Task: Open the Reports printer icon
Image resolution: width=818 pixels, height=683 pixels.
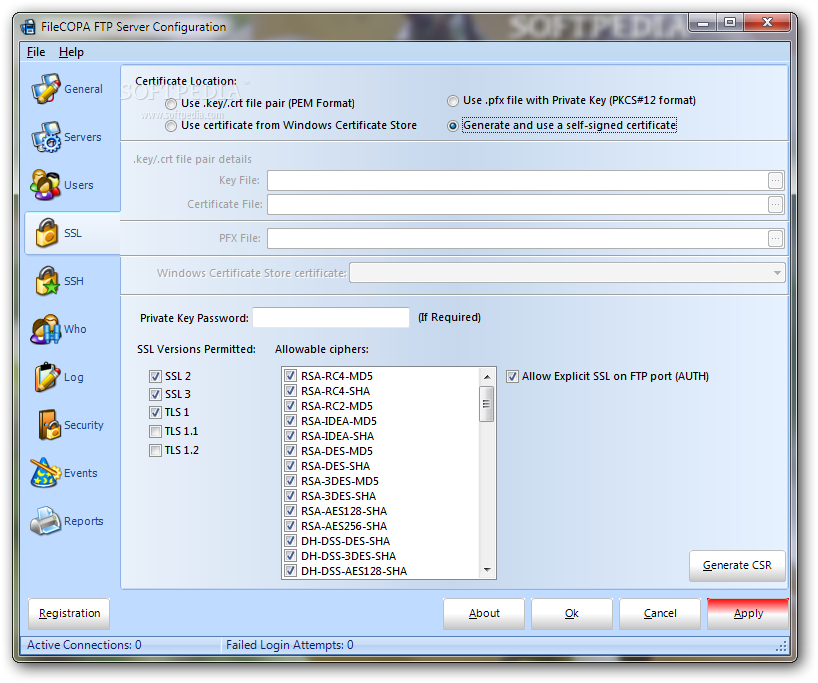Action: 45,521
